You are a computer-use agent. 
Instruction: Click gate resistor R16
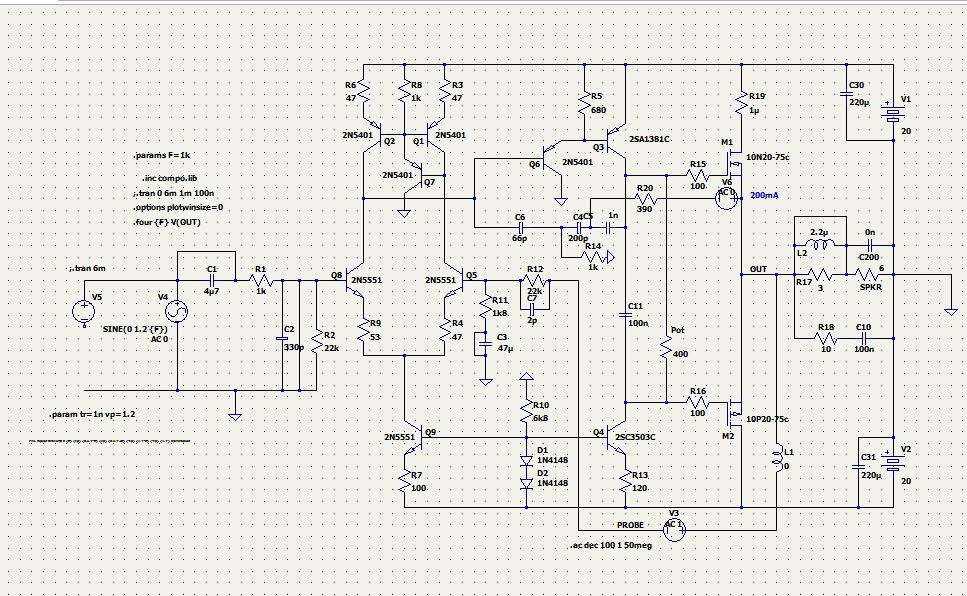[698, 402]
